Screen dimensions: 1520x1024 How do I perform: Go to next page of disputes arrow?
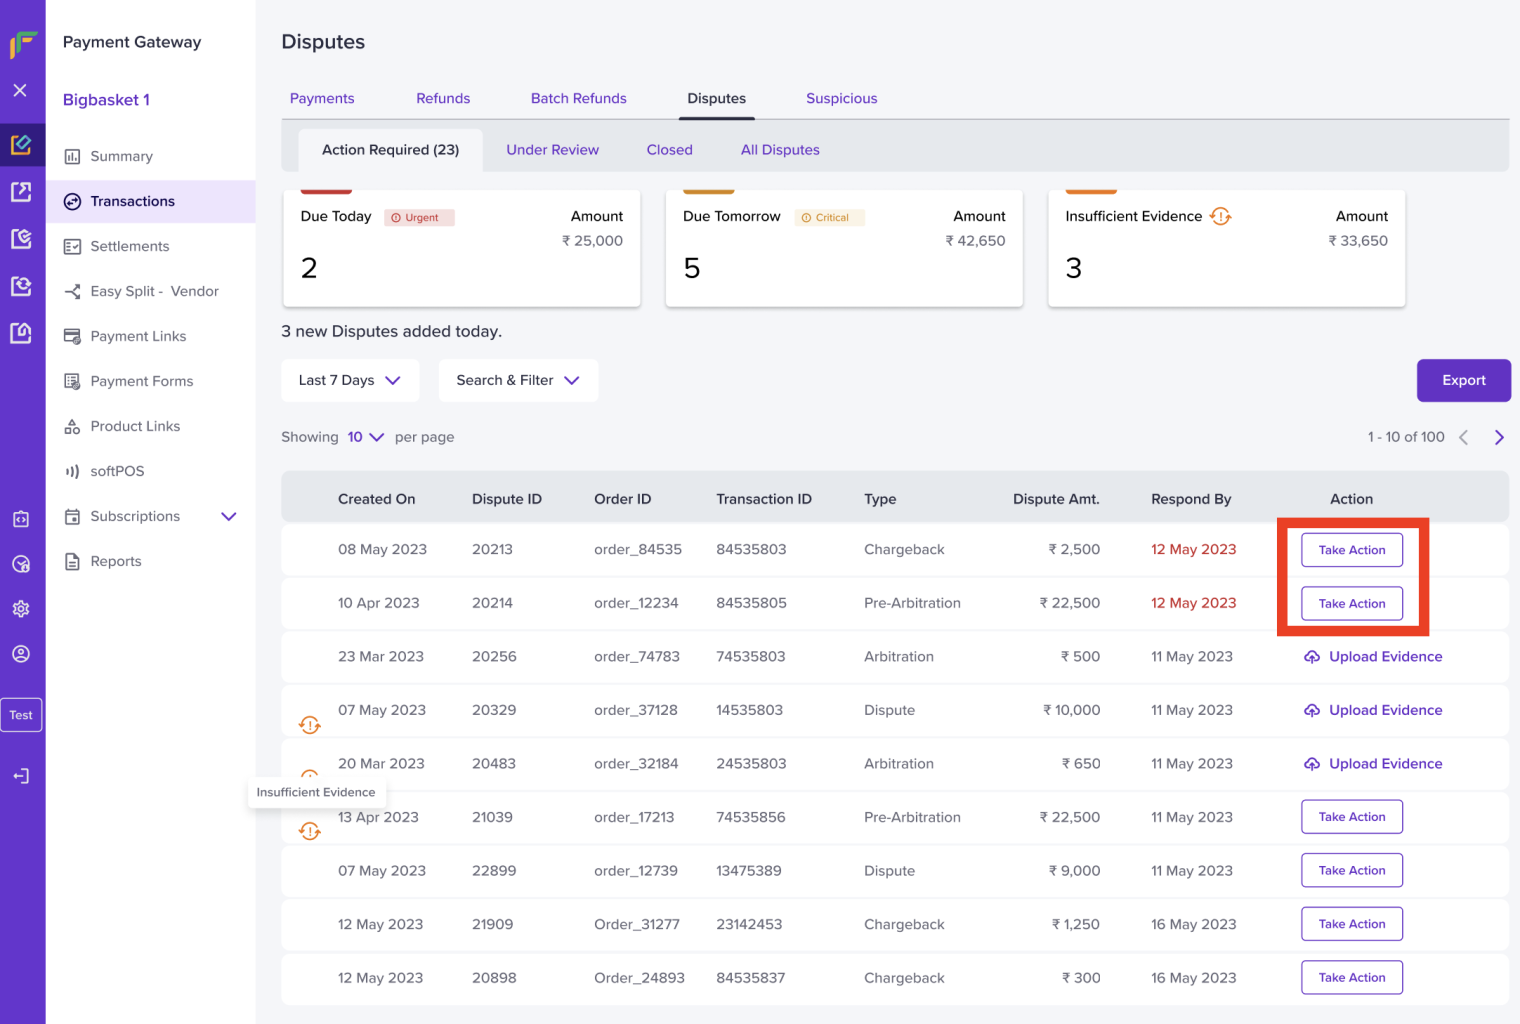[x=1499, y=437]
